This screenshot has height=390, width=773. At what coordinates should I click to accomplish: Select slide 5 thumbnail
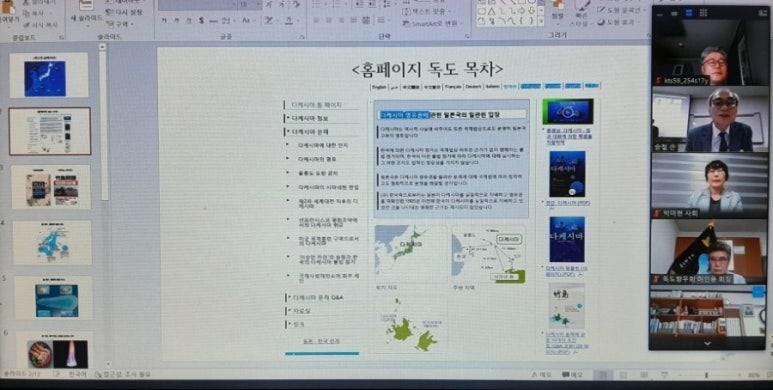tap(53, 298)
